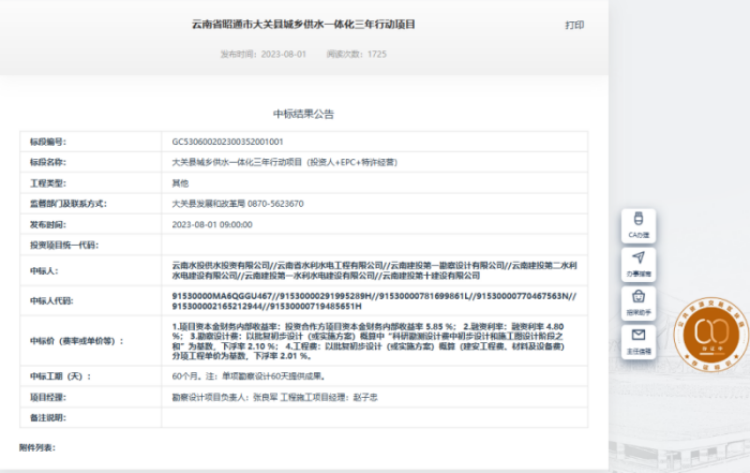This screenshot has height=473, width=750.
Task: Click the 附件列表 label
Action: [38, 447]
